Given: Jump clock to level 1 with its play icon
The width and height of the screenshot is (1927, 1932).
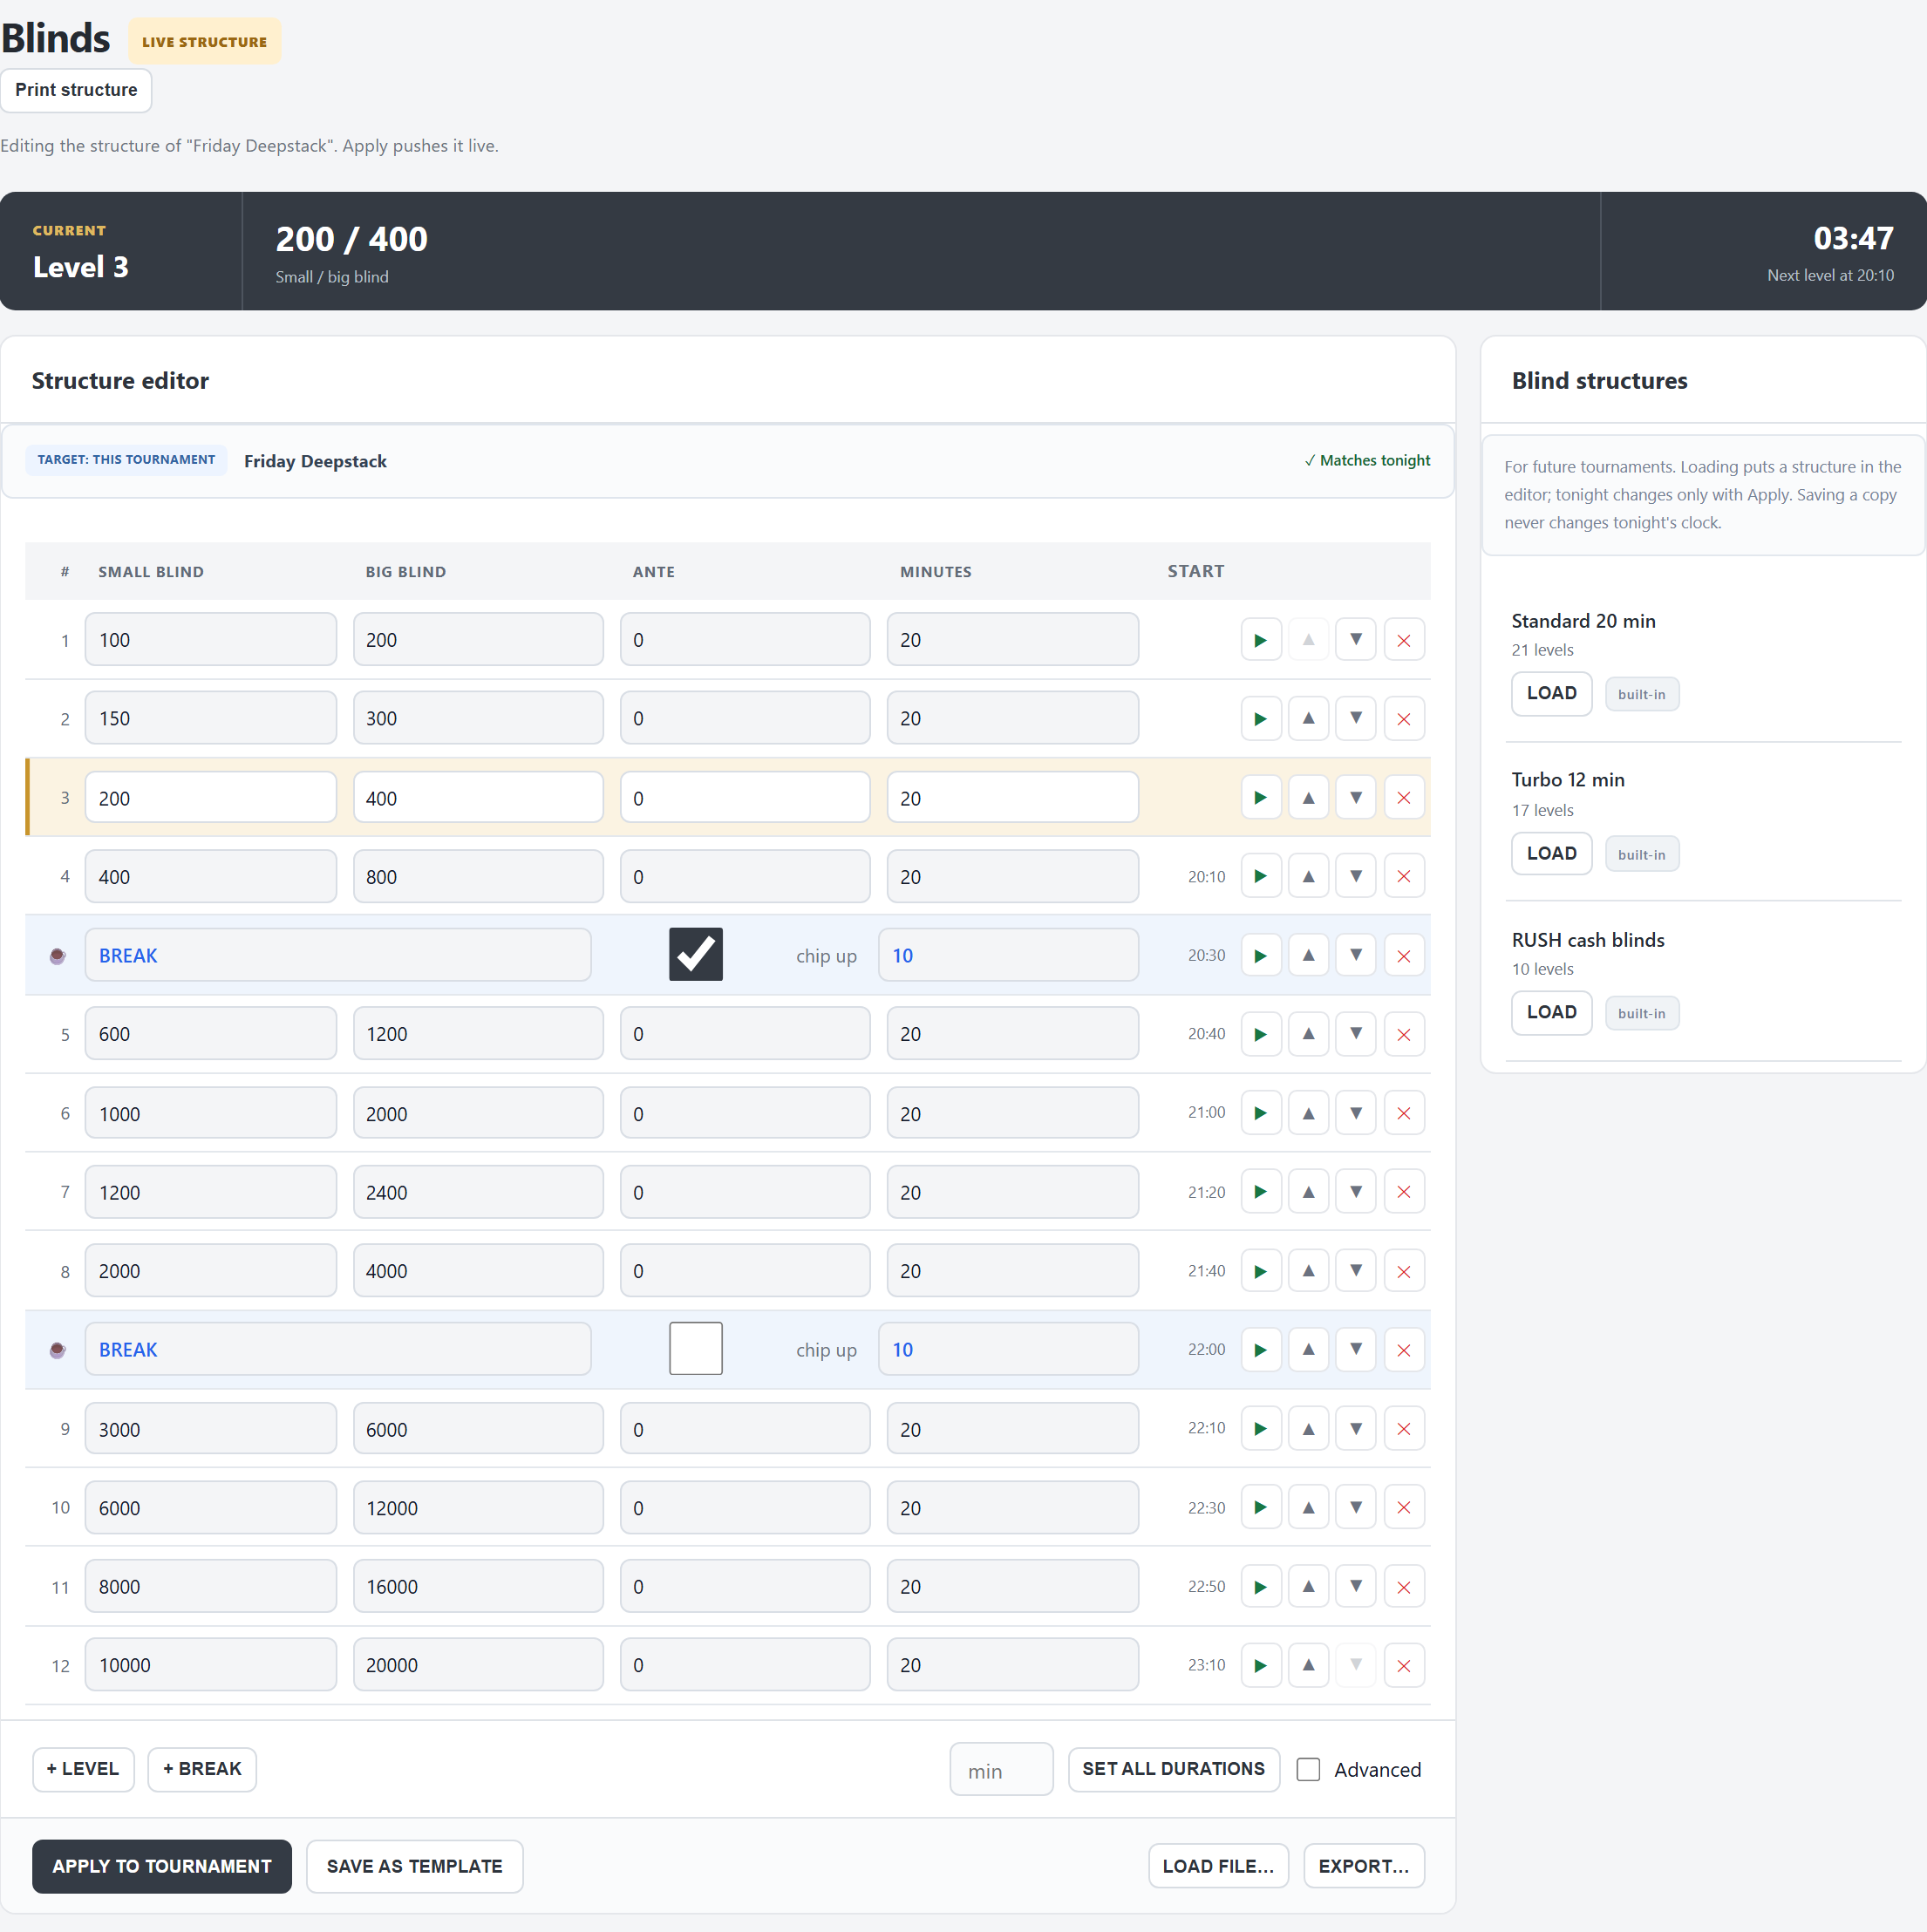Looking at the screenshot, I should [x=1260, y=640].
